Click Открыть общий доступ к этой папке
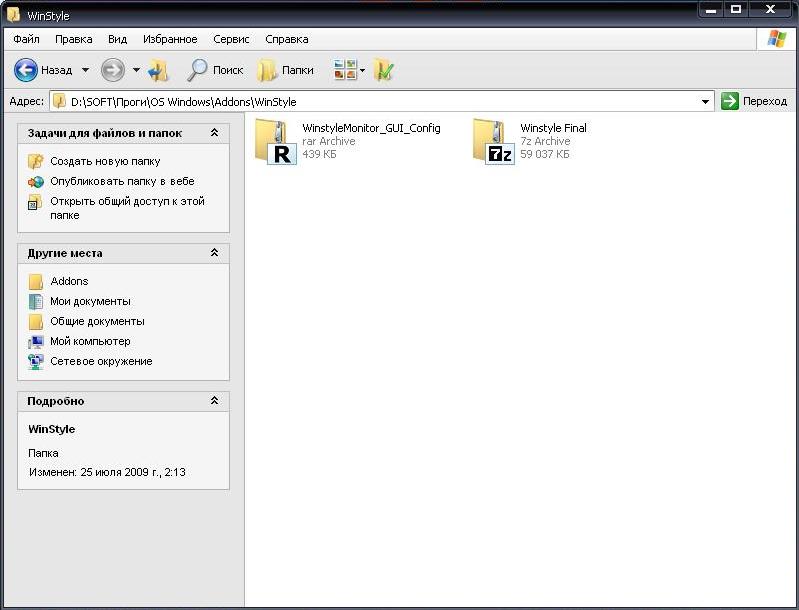This screenshot has width=799, height=610. coord(127,208)
